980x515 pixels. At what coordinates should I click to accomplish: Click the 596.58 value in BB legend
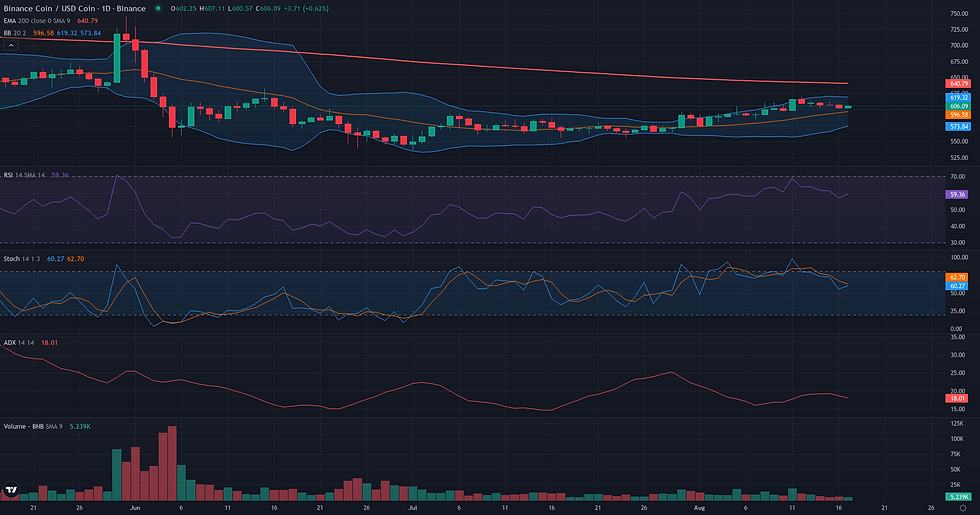tap(43, 33)
